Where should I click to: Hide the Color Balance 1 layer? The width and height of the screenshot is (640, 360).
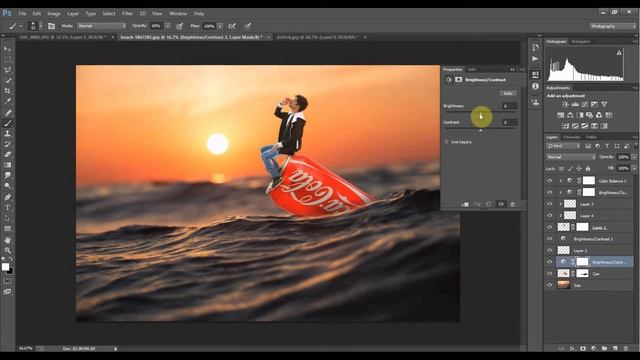point(549,181)
